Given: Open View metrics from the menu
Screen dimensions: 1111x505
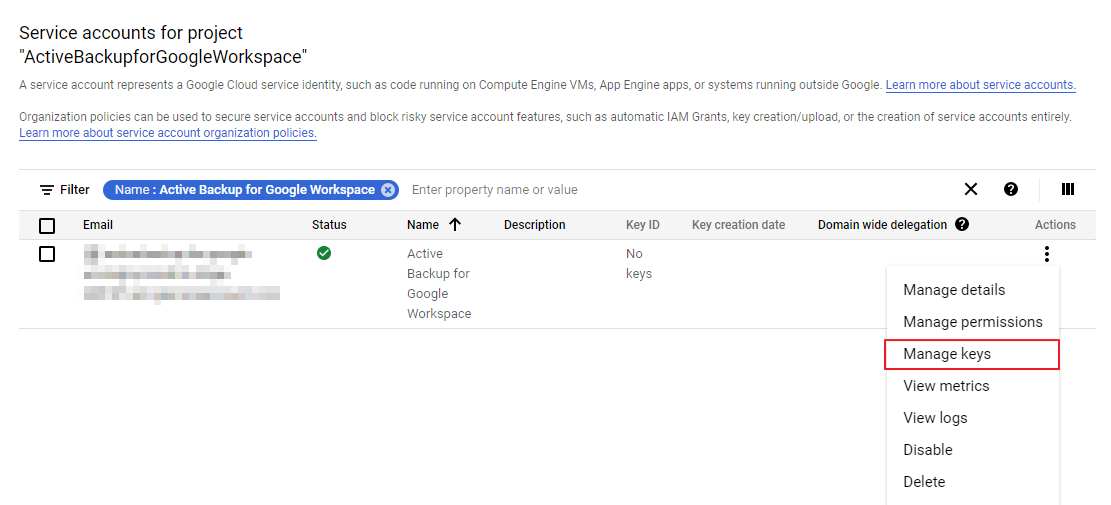Looking at the screenshot, I should pyautogui.click(x=946, y=386).
